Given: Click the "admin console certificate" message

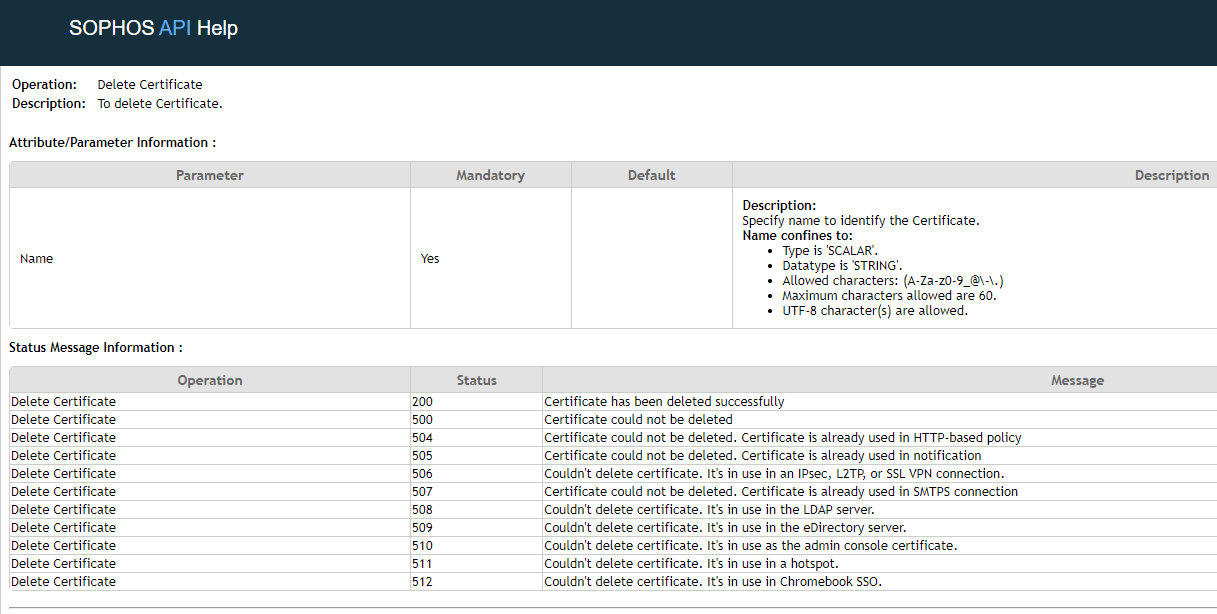Looking at the screenshot, I should pyautogui.click(x=751, y=546).
